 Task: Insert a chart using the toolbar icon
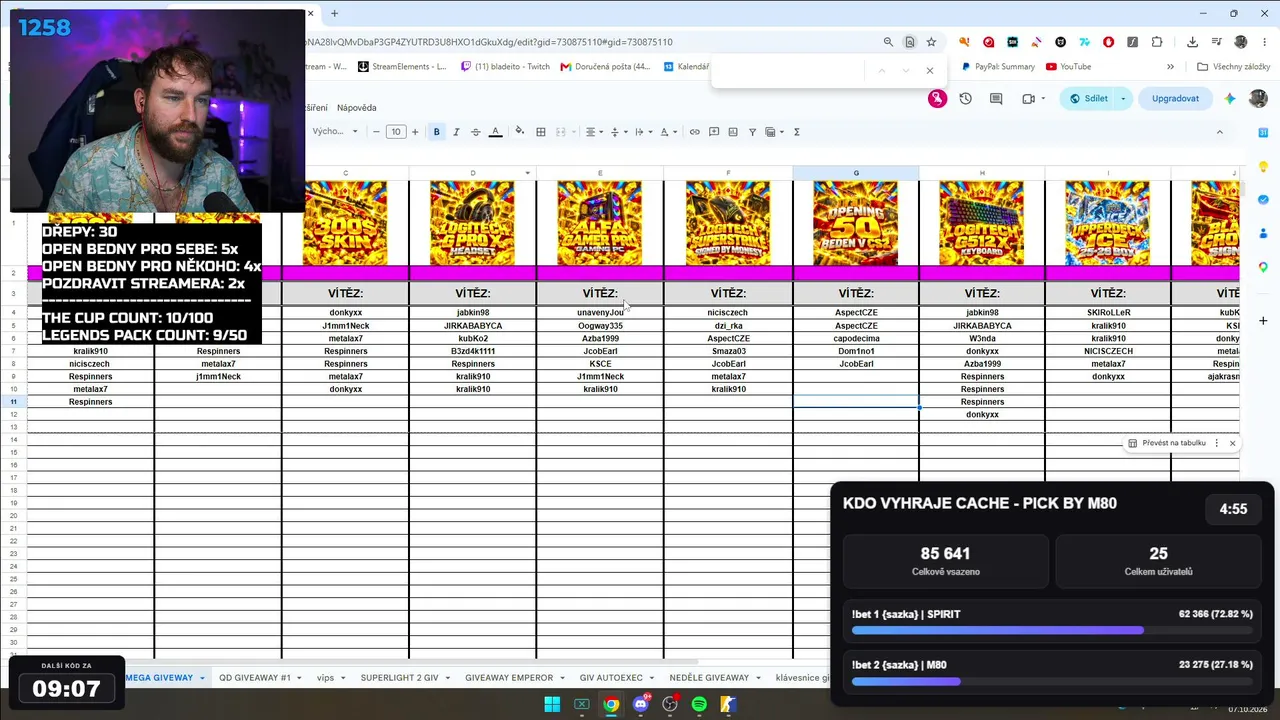[x=733, y=132]
